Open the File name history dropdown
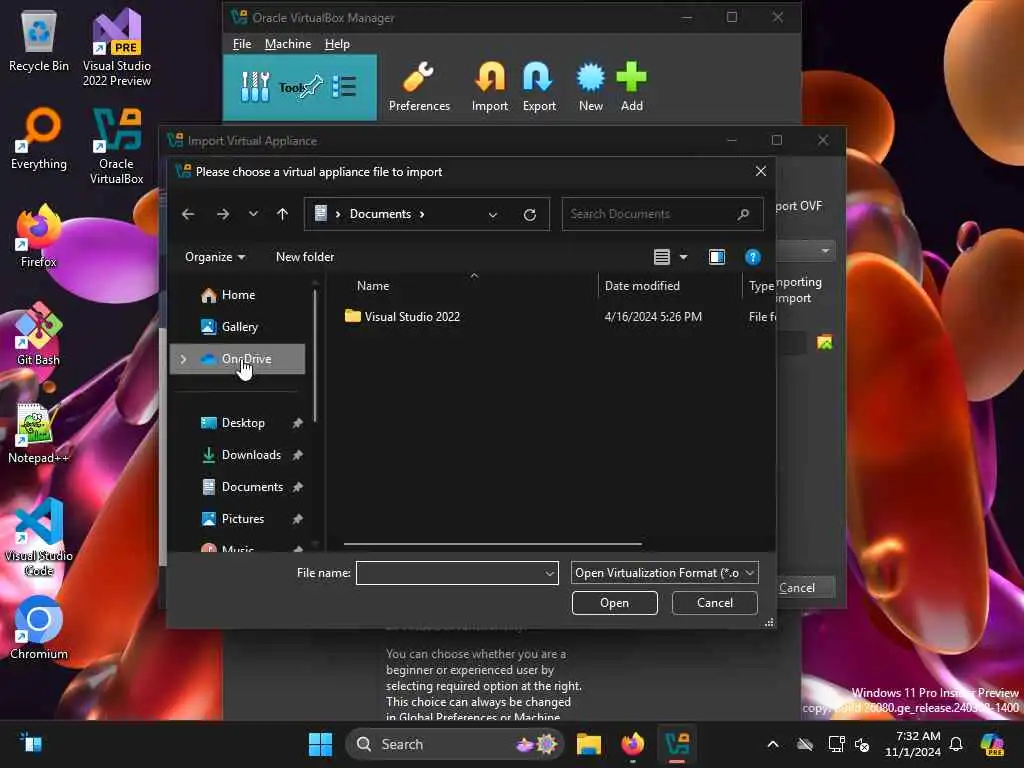The width and height of the screenshot is (1024, 768). point(549,573)
